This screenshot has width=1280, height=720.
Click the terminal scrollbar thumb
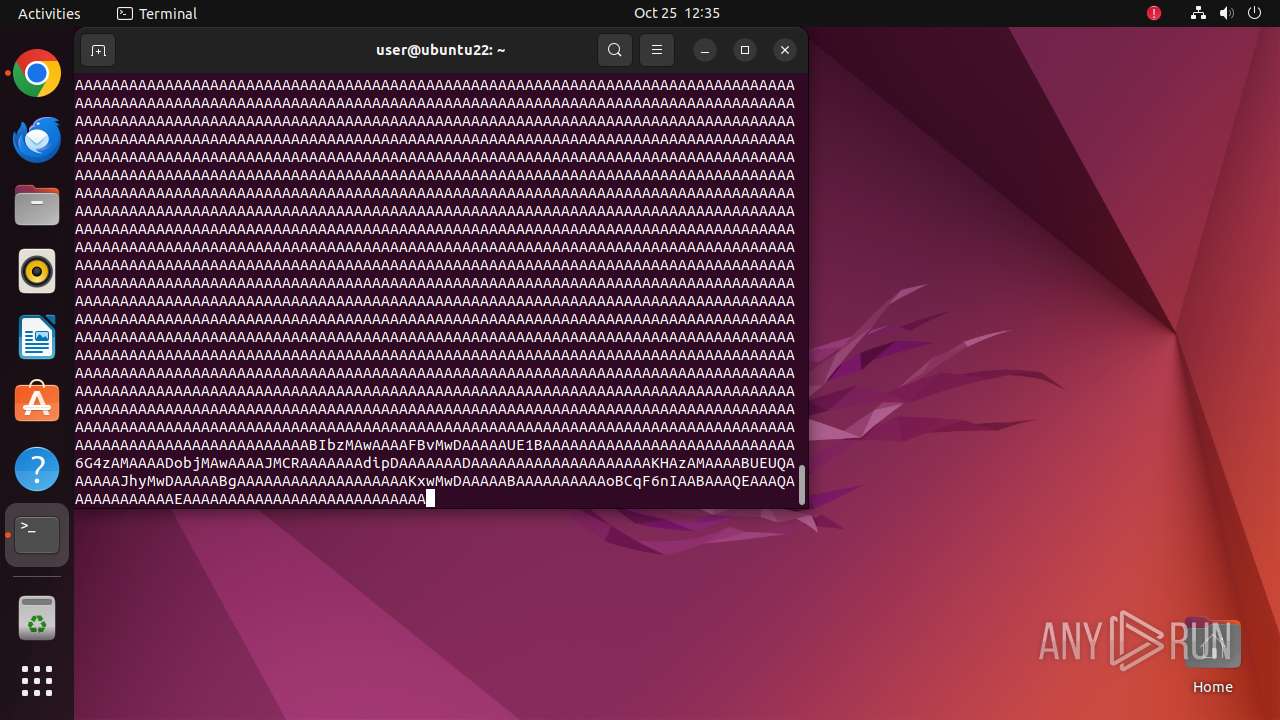coord(802,485)
